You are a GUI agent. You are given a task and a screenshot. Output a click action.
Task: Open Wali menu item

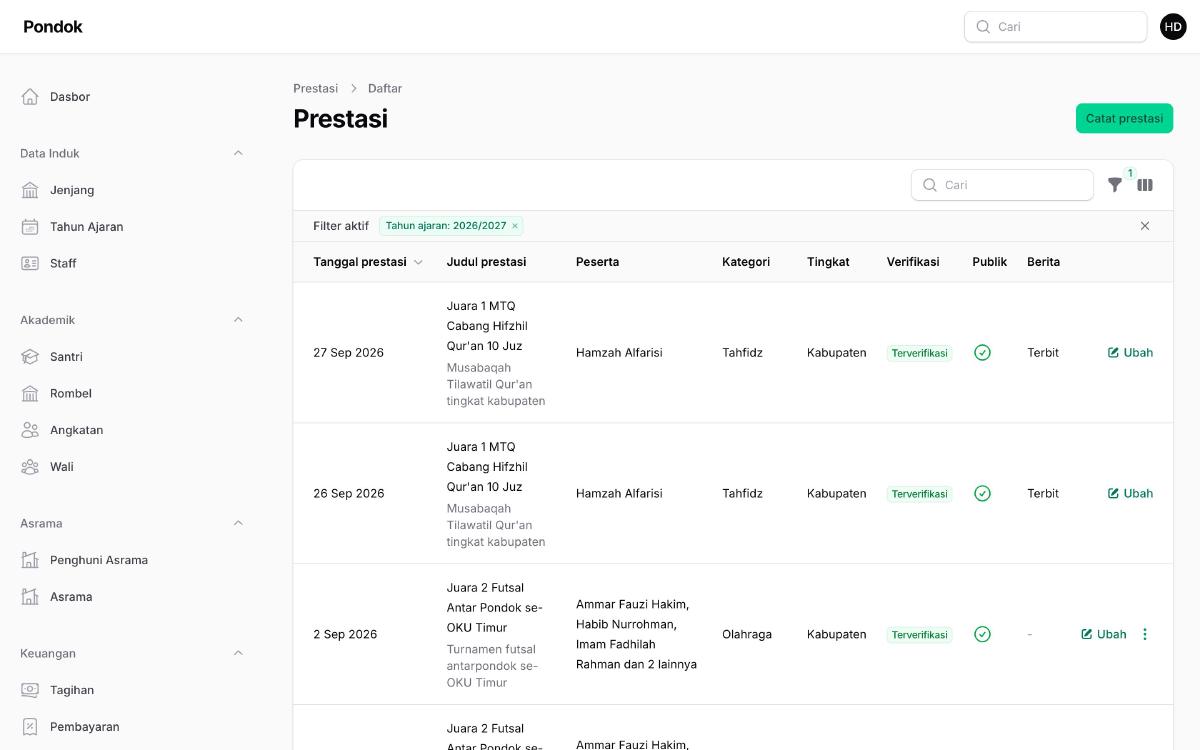click(x=132, y=467)
